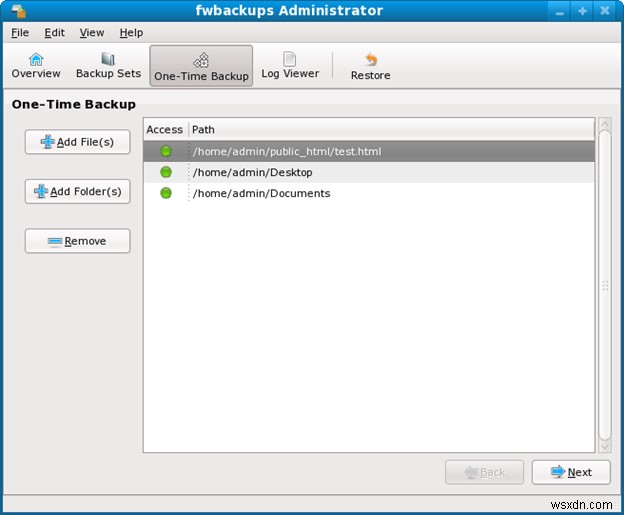Viewport: 624px width, 515px height.
Task: Sort by the Path column header
Action: click(x=392, y=129)
